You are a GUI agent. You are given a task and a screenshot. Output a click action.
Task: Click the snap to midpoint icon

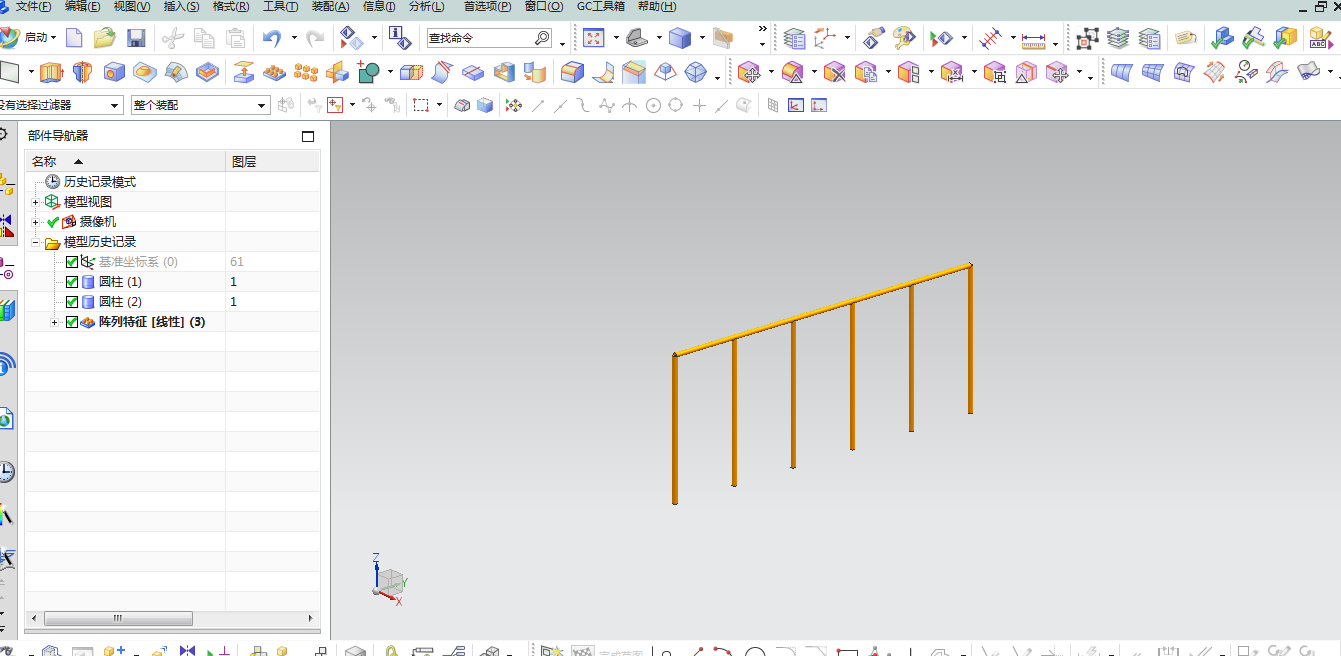(560, 105)
